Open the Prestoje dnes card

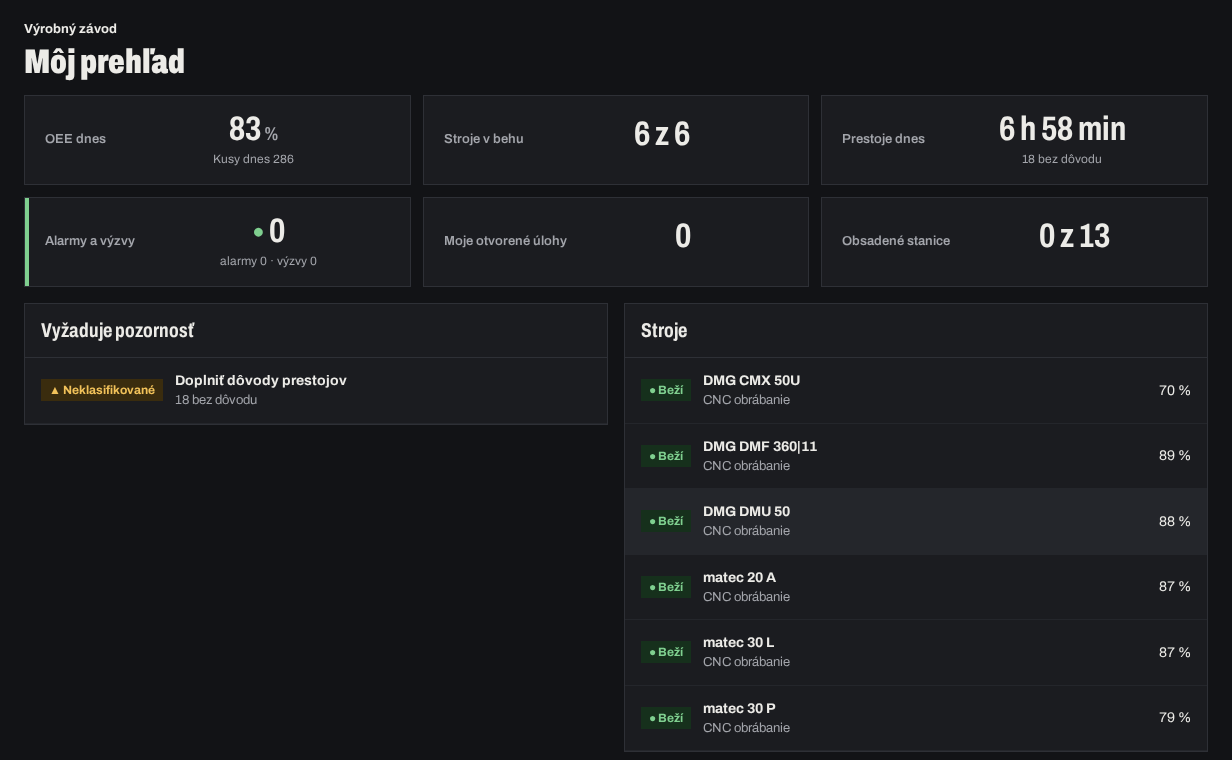click(x=1014, y=140)
